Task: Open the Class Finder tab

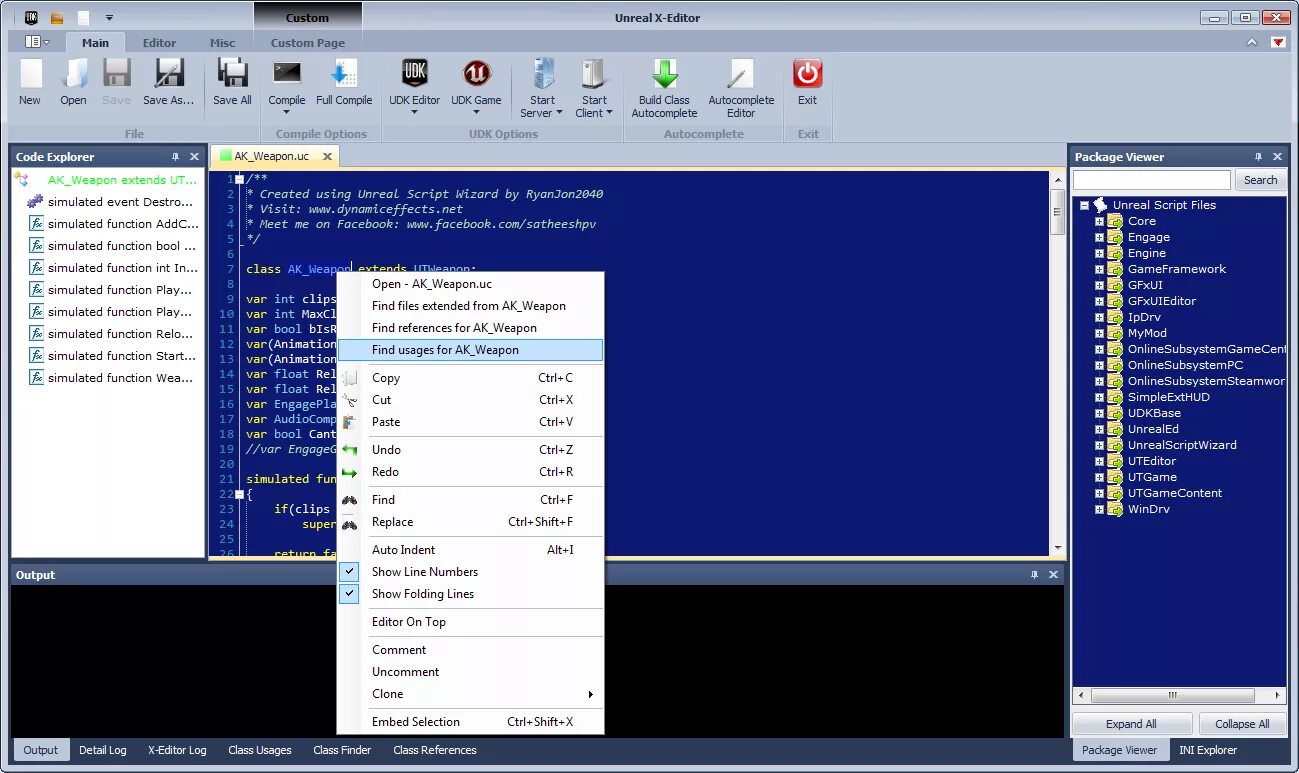Action: (342, 750)
